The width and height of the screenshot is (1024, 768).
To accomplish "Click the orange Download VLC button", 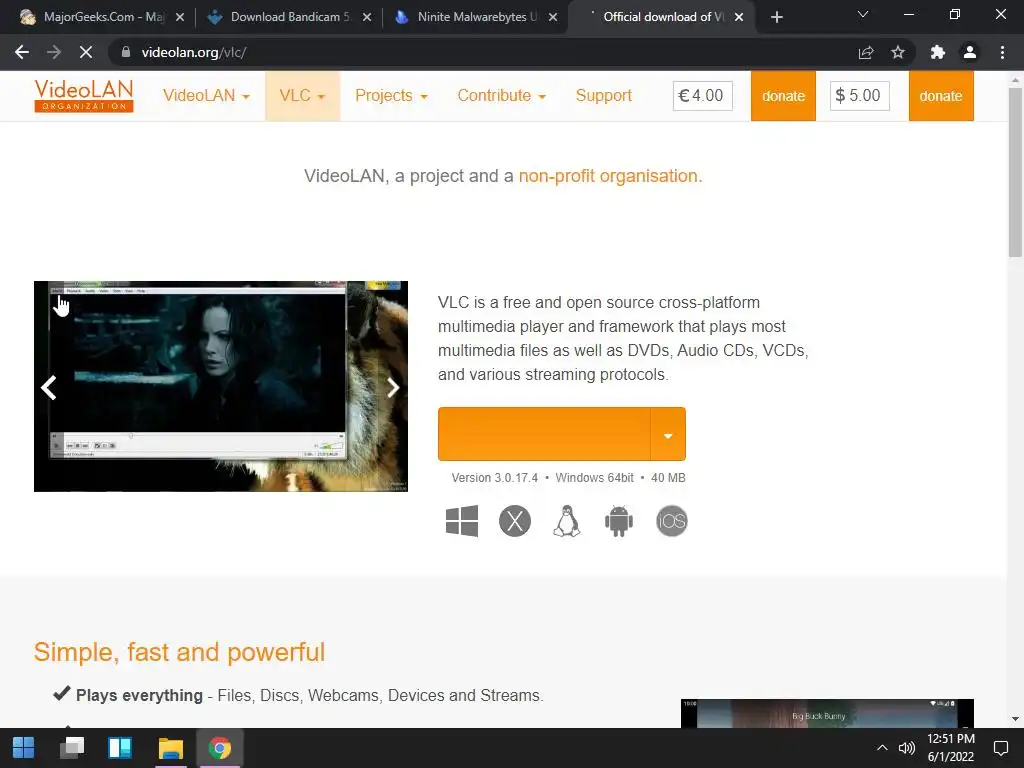I will click(544, 434).
